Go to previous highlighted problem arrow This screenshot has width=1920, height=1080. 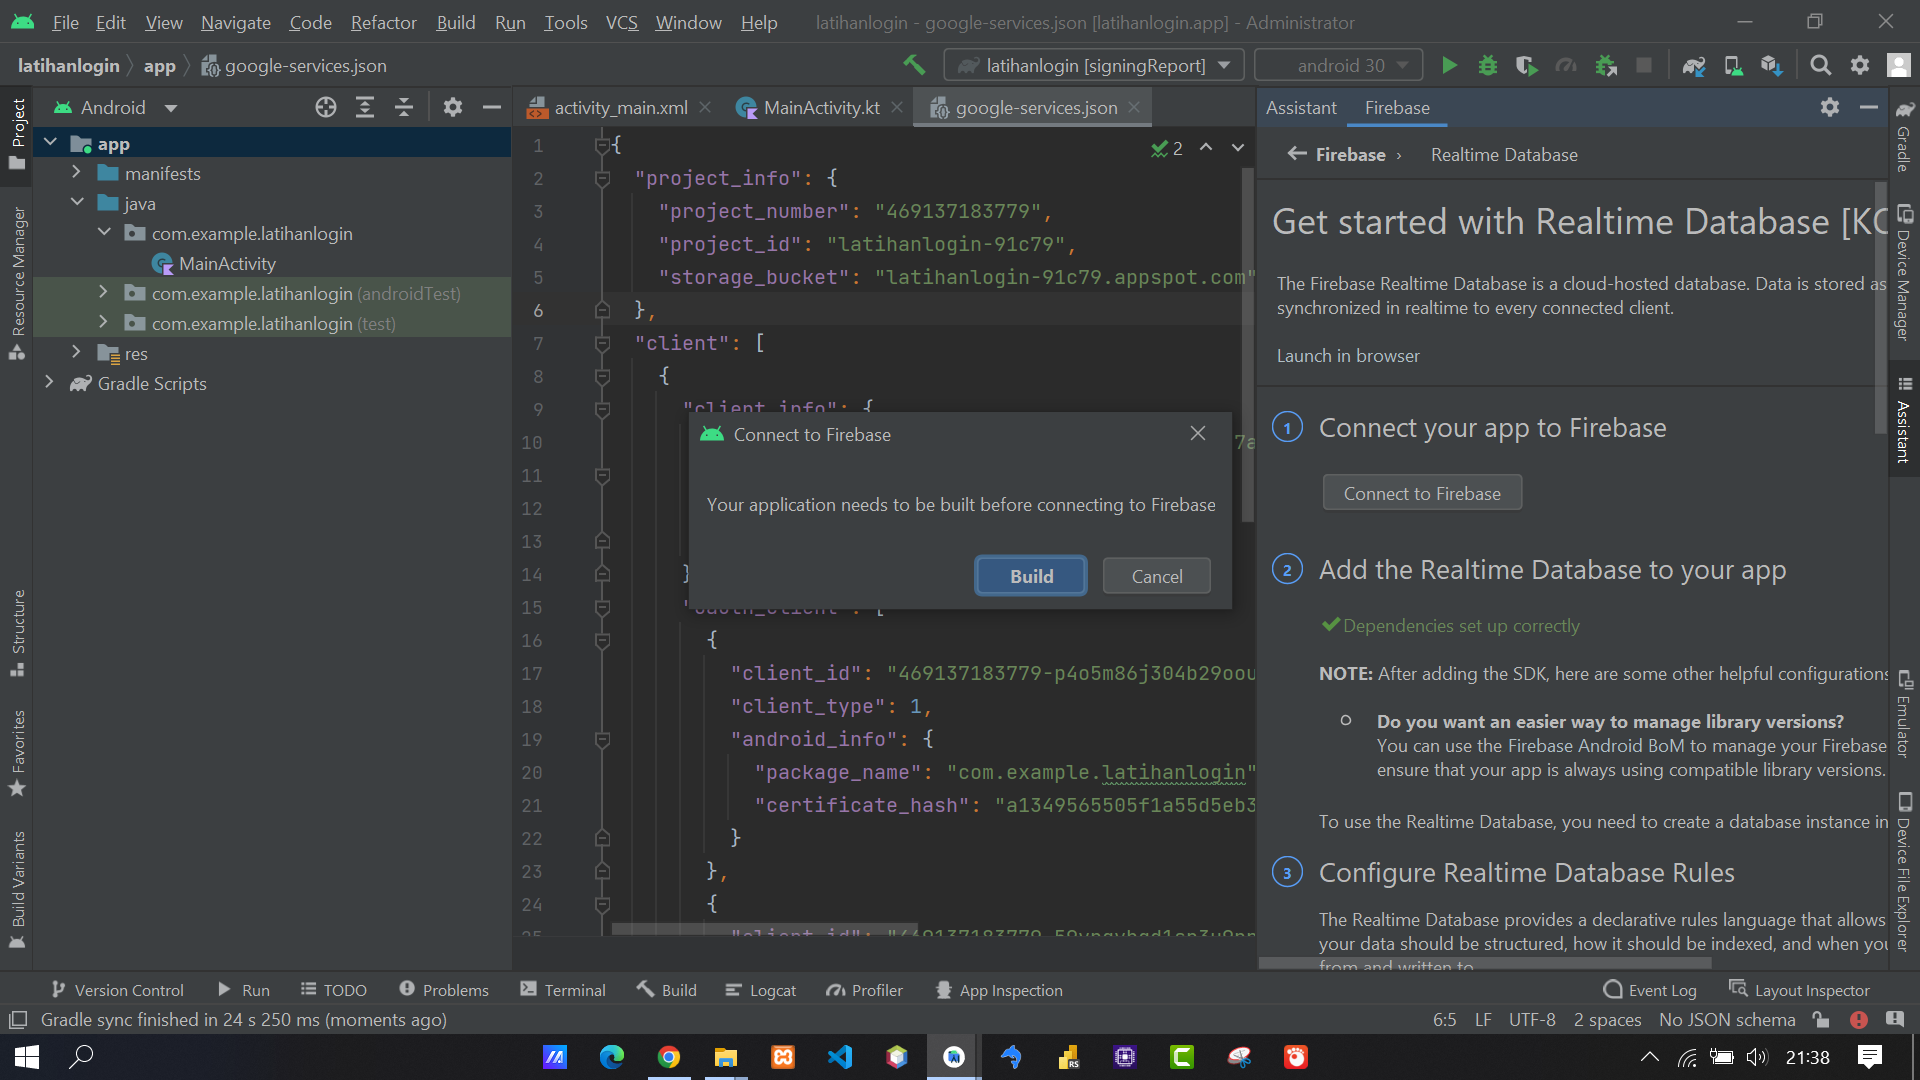[x=1207, y=147]
